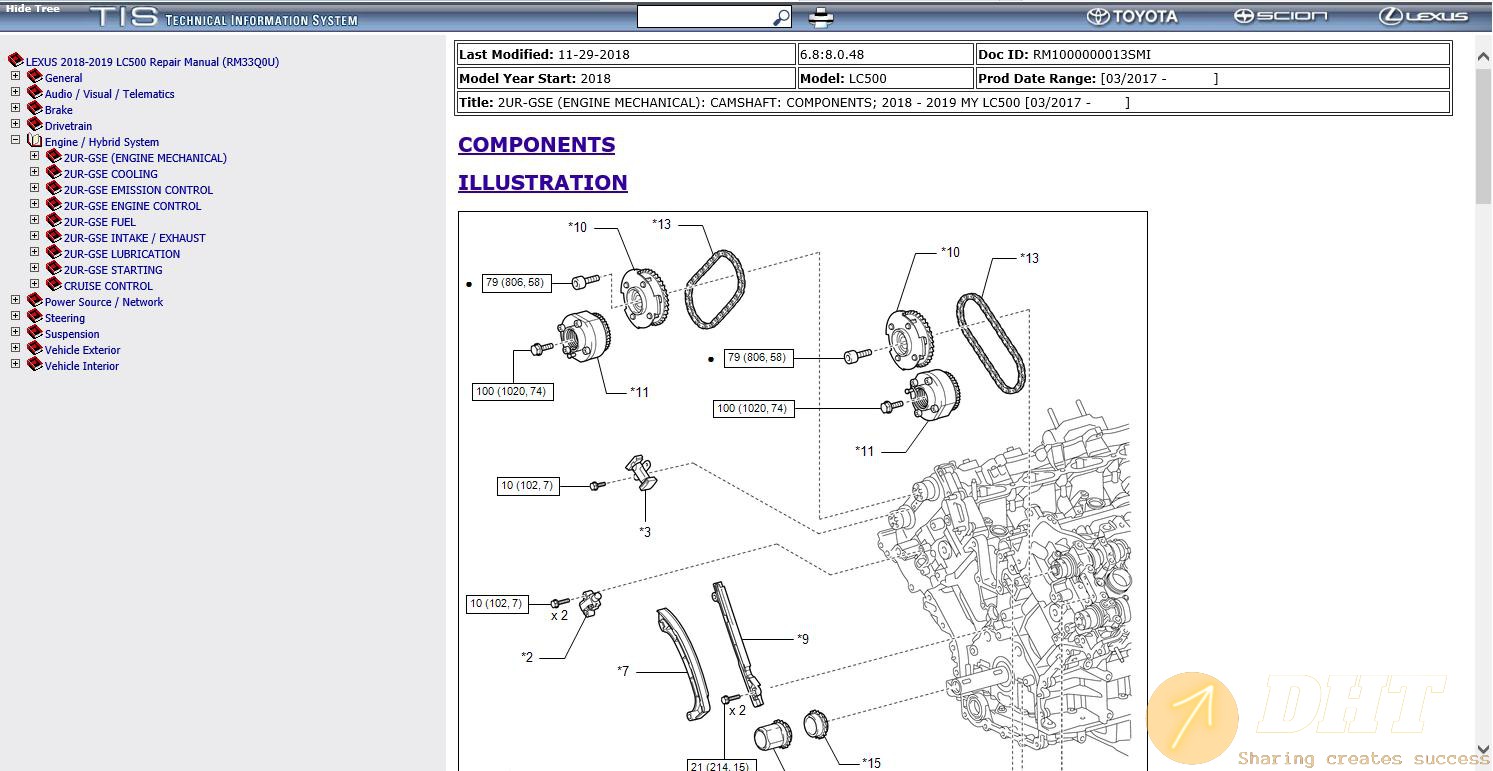Open 2UR-GSE COOLING entry
This screenshot has width=1493, height=771.
[x=110, y=174]
